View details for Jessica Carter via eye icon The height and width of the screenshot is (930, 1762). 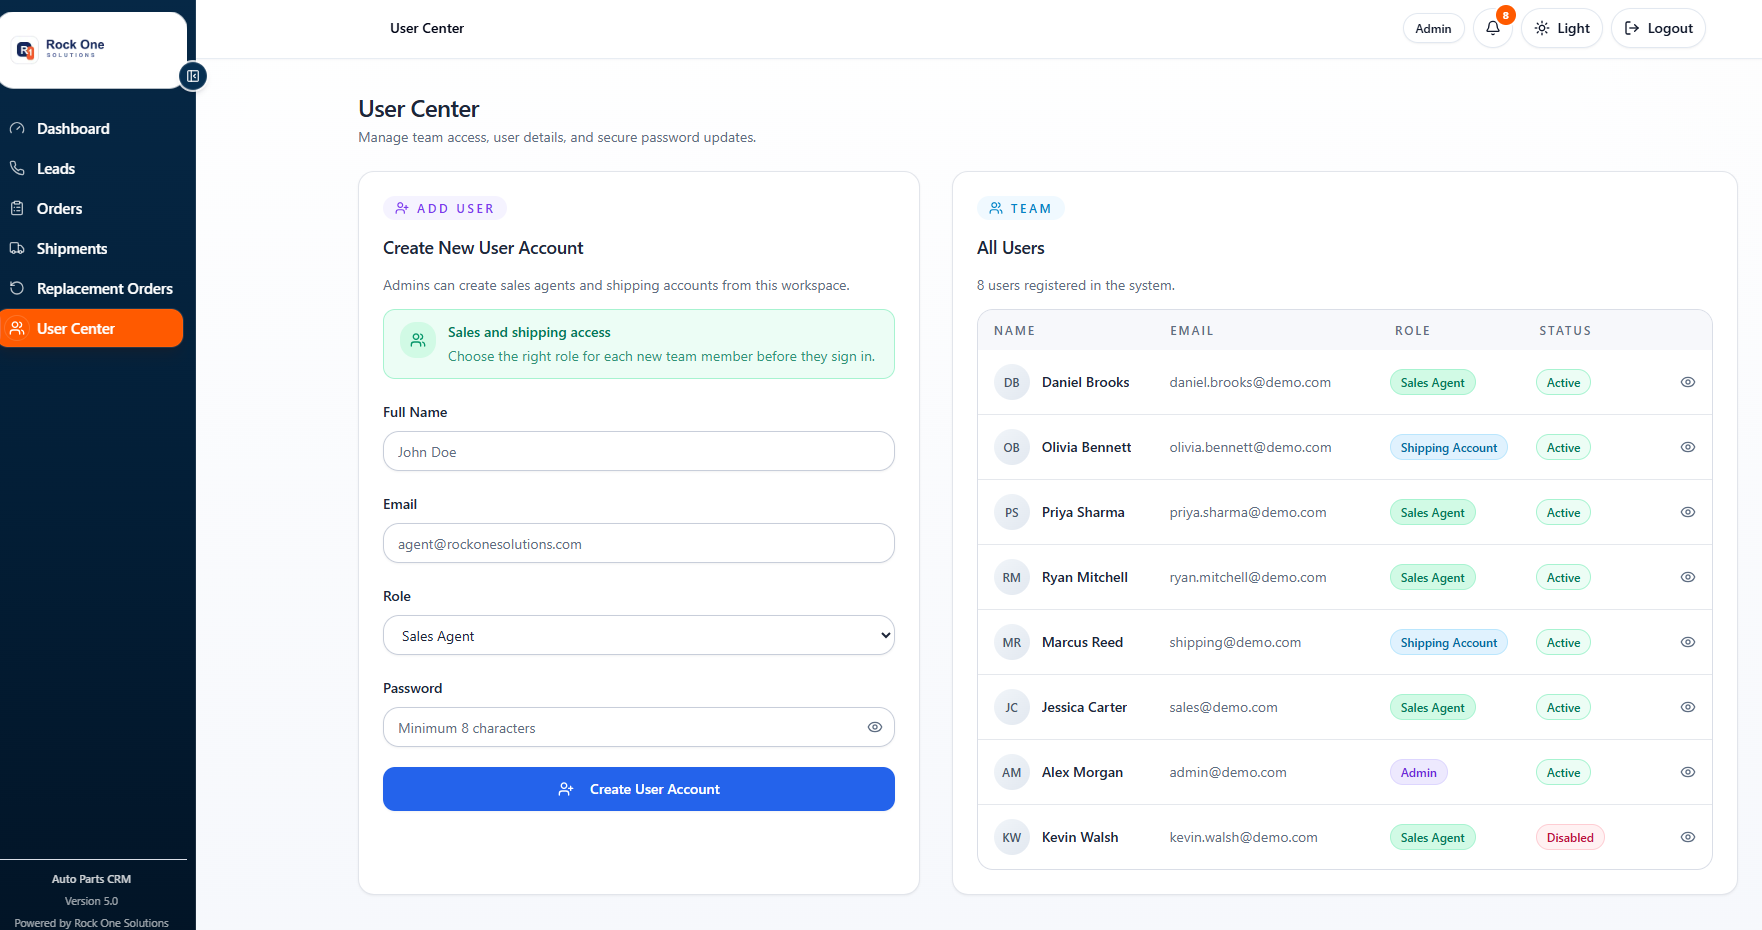[x=1688, y=707]
